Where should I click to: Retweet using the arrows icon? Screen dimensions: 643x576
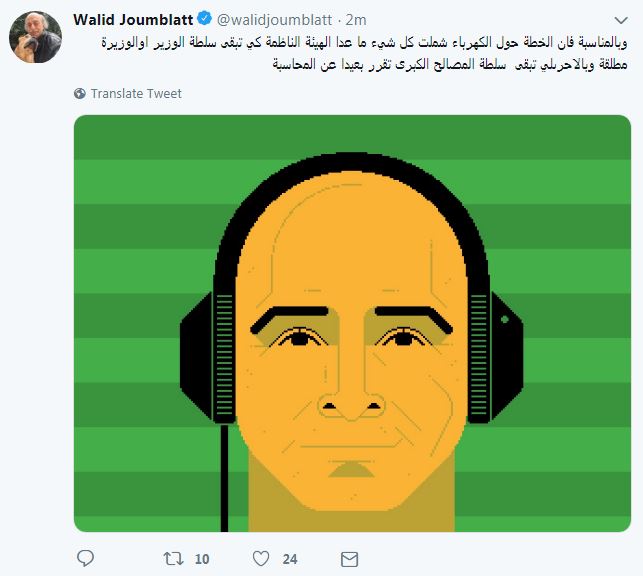[x=173, y=559]
